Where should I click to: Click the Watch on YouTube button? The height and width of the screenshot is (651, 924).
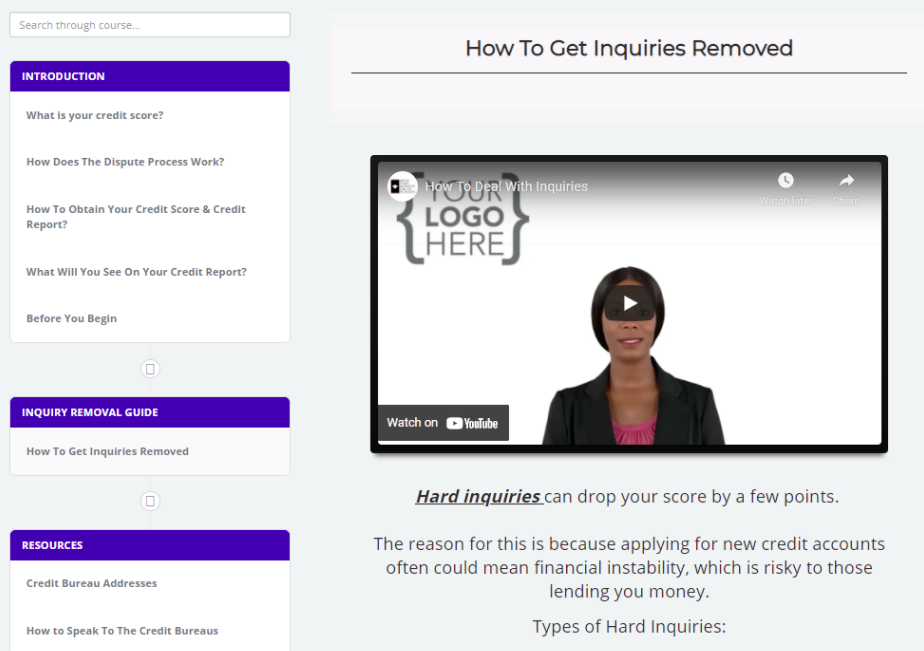point(443,423)
